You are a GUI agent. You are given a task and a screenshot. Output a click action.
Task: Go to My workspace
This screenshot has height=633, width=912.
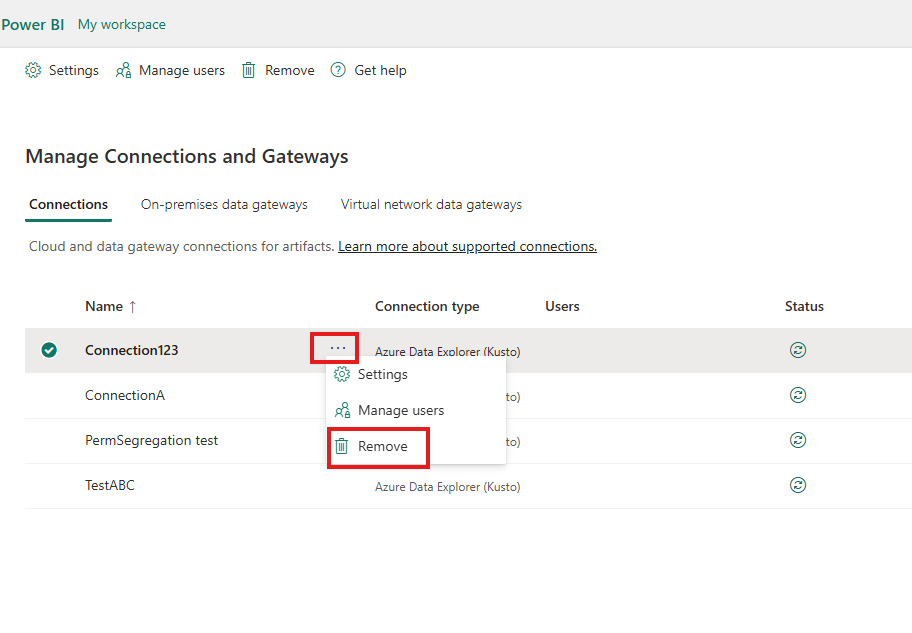tap(122, 24)
